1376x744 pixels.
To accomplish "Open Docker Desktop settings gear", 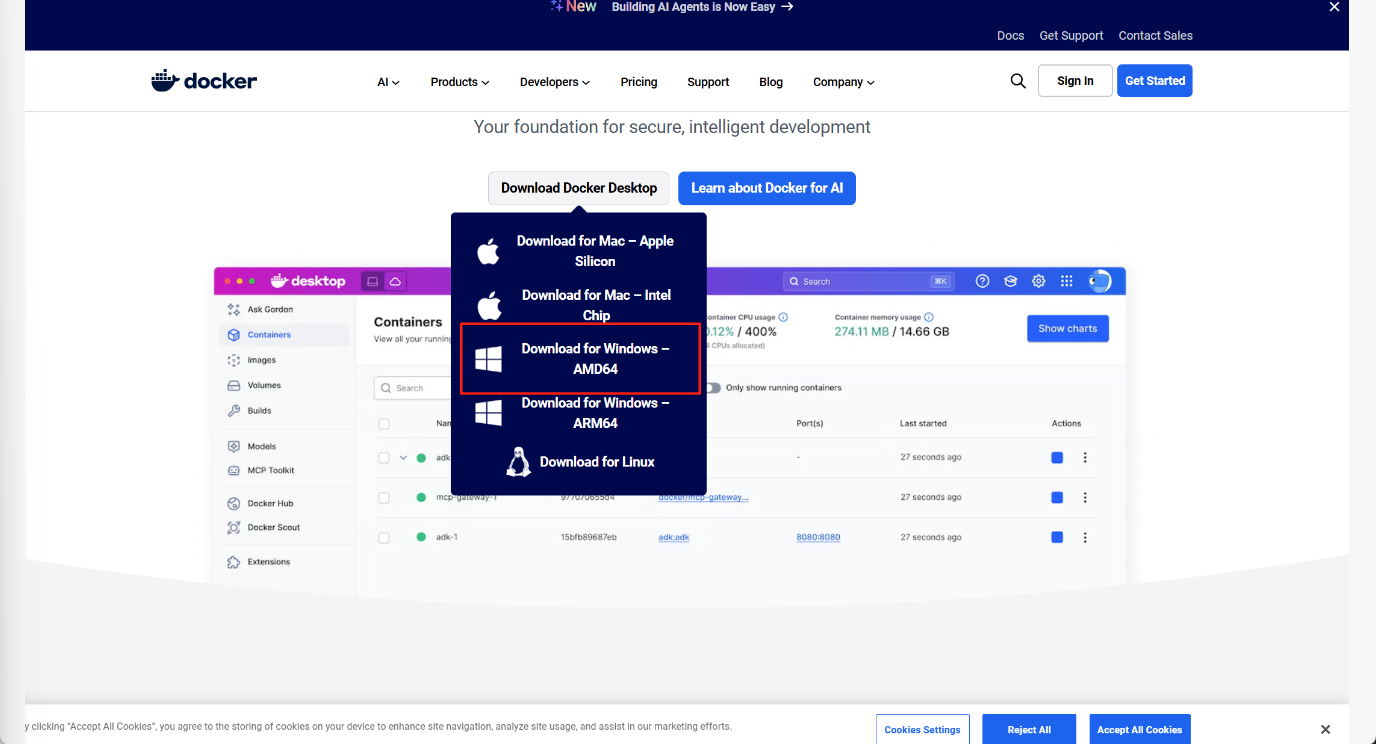I will [x=1039, y=281].
